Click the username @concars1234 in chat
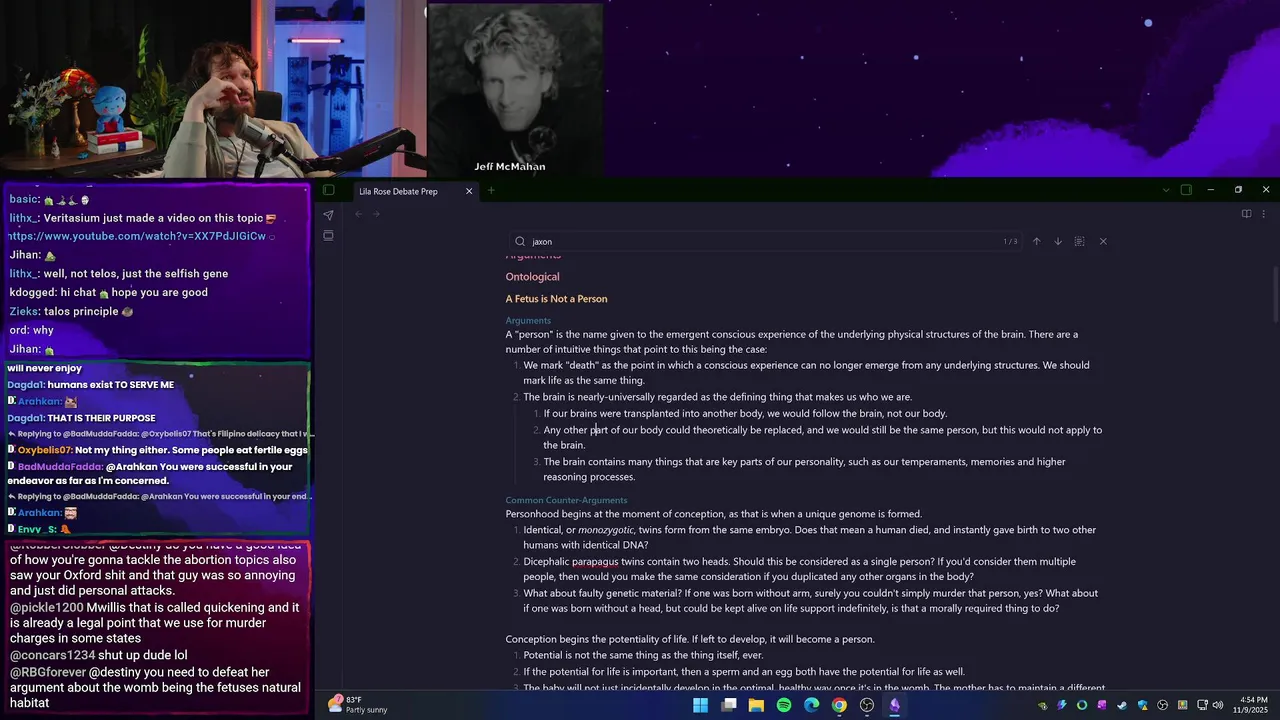 (x=52, y=656)
